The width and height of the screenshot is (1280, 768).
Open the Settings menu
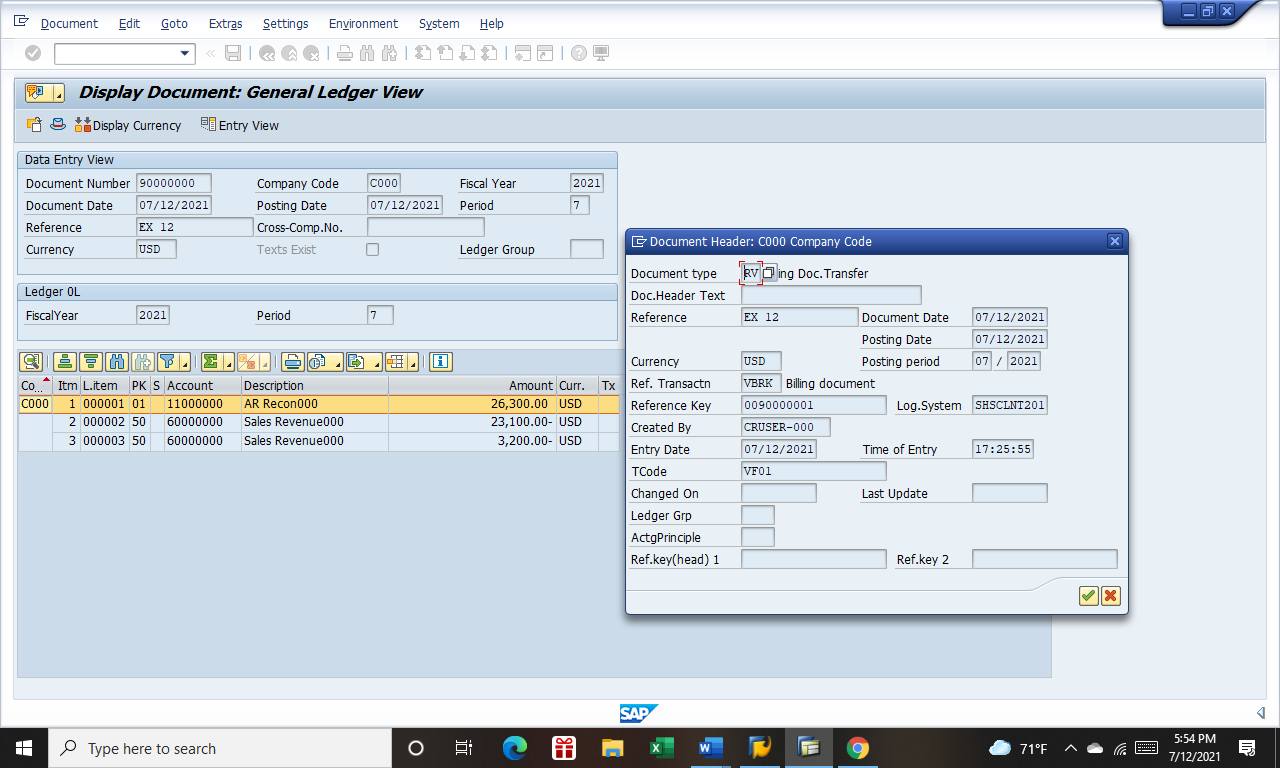(x=285, y=23)
